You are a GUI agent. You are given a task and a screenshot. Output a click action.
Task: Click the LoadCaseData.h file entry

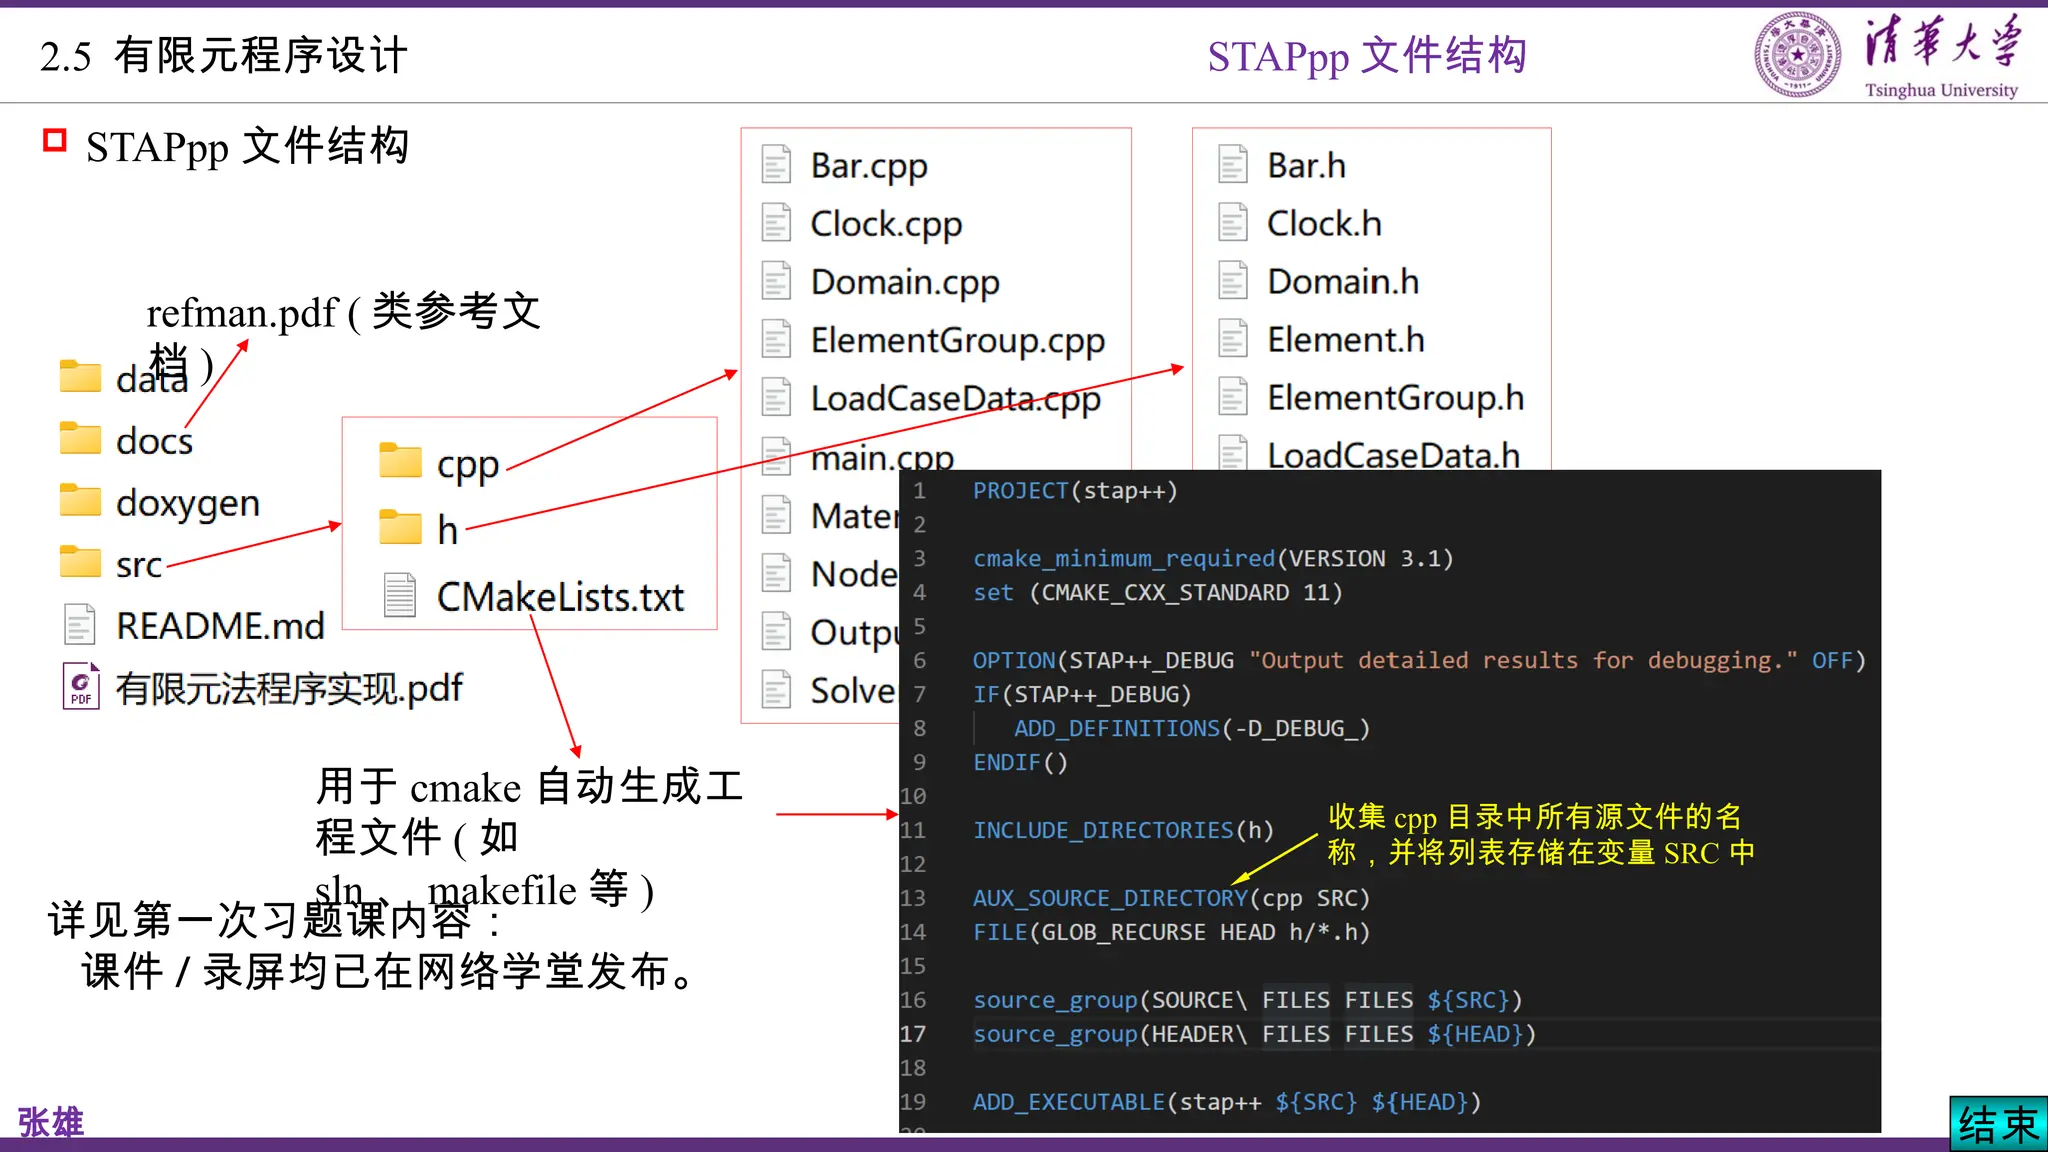[1392, 455]
